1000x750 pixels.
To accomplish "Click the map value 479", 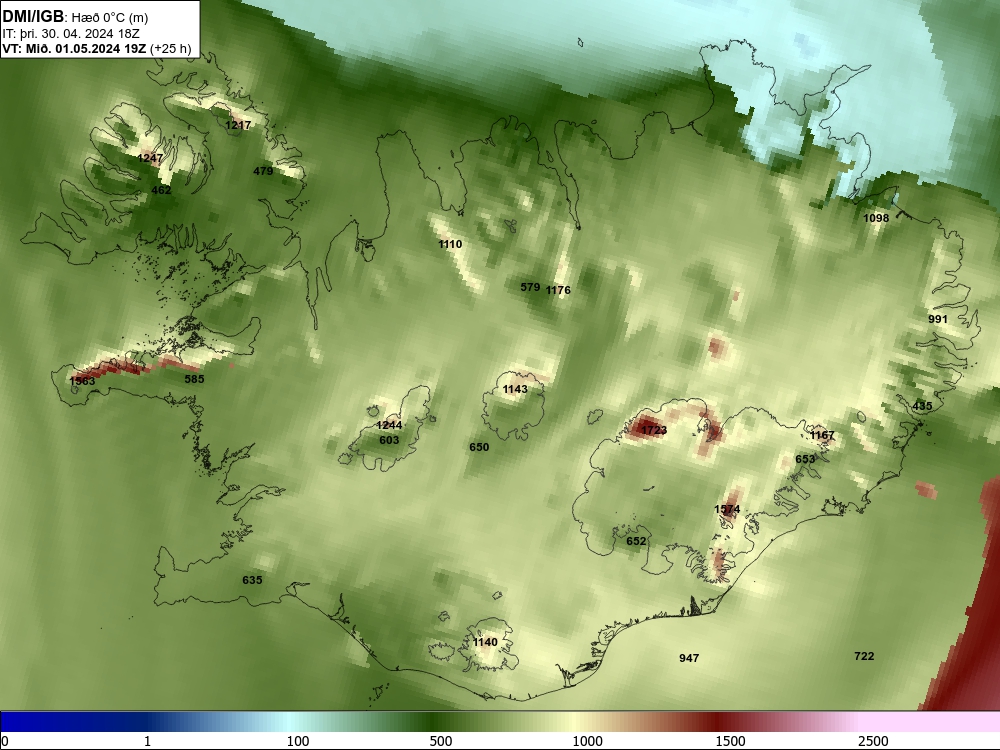I will 263,171.
